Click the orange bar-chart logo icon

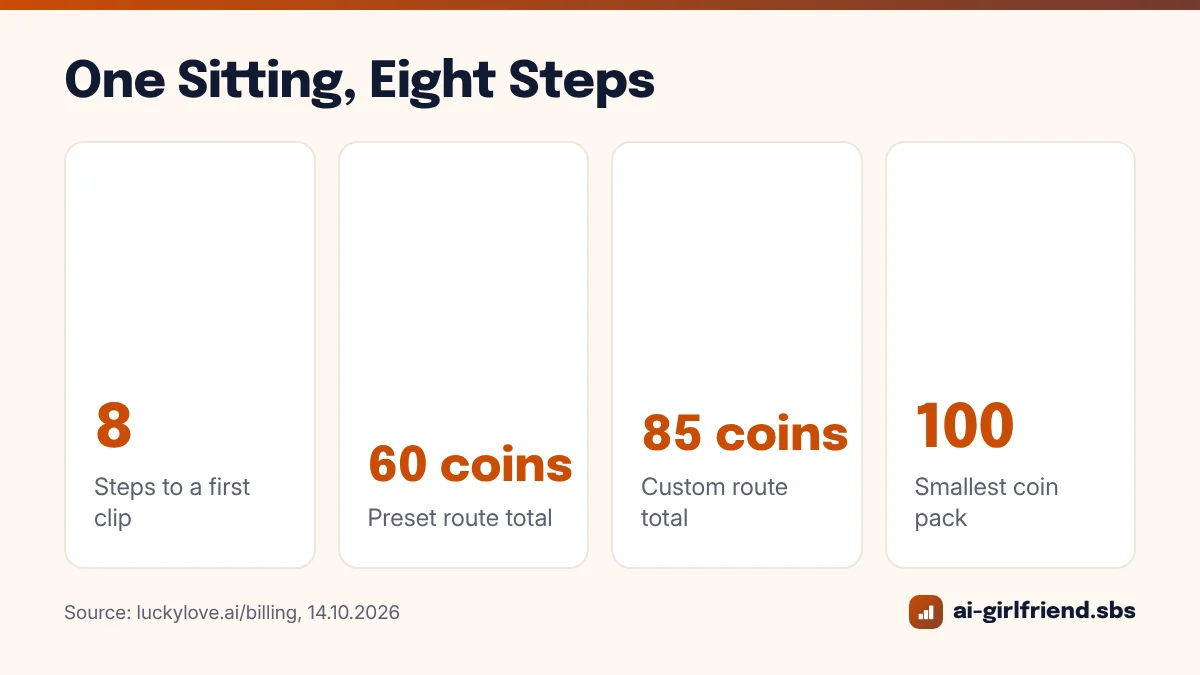pos(925,612)
